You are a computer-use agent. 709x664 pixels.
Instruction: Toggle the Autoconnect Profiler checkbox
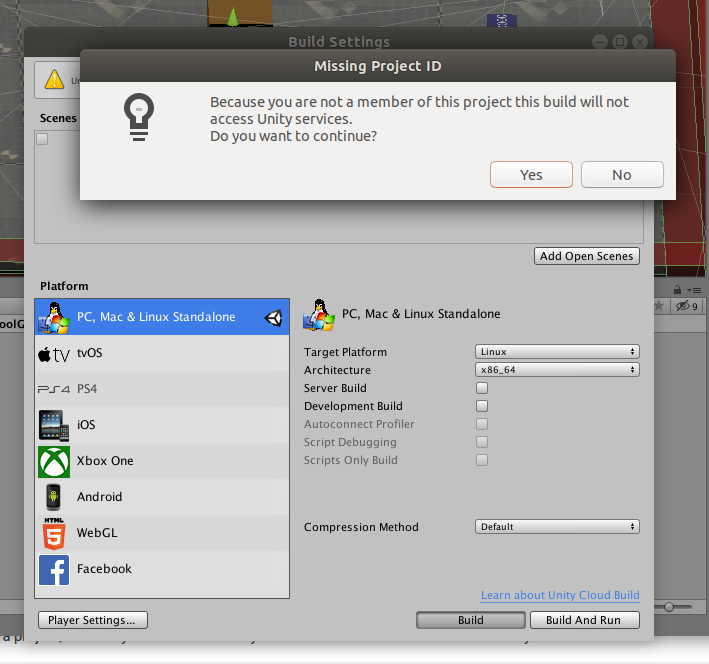click(x=482, y=424)
